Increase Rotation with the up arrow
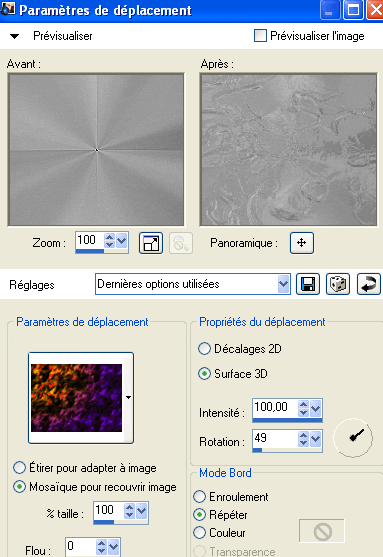The image size is (383, 557). pos(303,435)
